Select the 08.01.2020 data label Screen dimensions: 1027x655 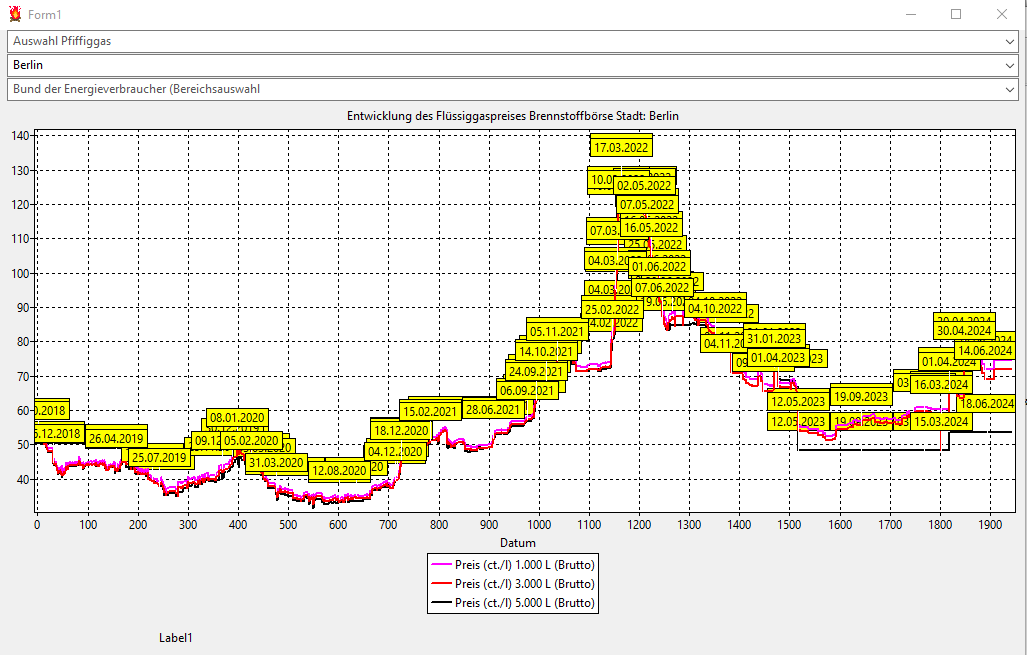pos(237,418)
